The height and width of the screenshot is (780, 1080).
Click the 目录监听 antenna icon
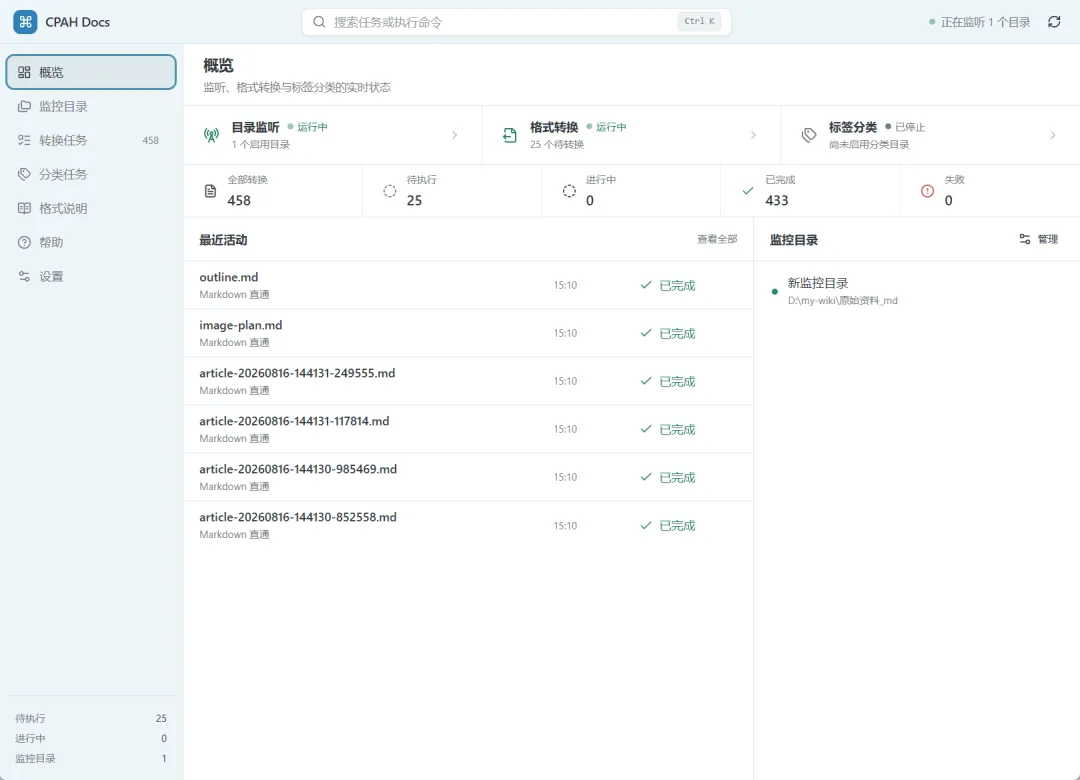[211, 135]
